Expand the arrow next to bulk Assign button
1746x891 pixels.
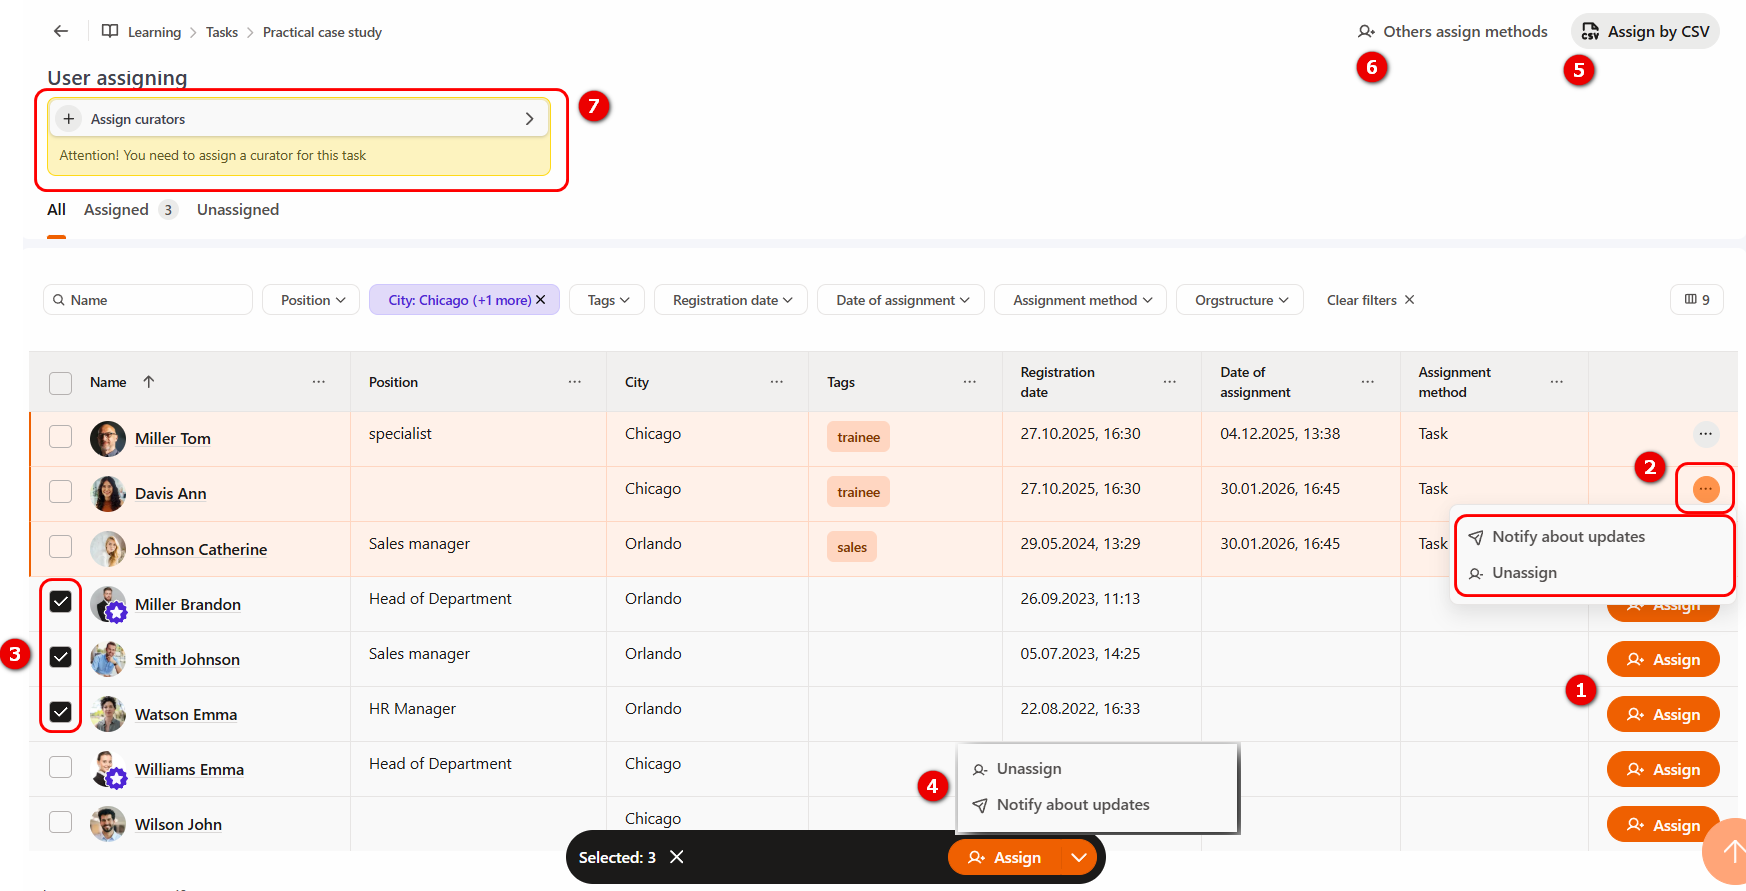(1078, 857)
